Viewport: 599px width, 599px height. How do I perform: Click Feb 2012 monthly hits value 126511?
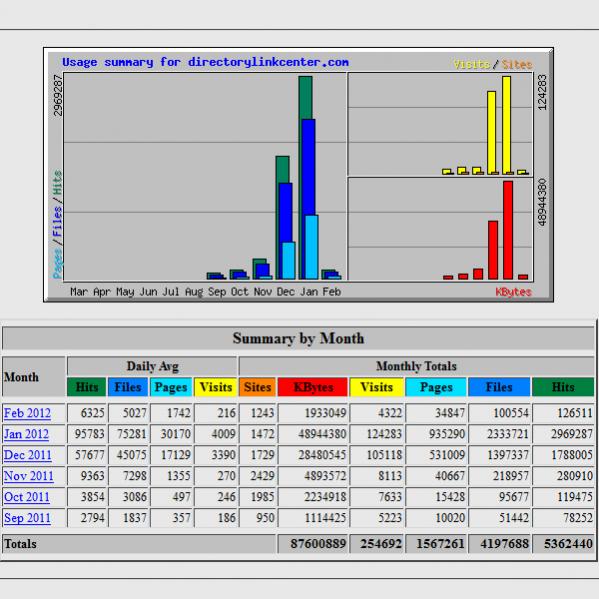(575, 413)
